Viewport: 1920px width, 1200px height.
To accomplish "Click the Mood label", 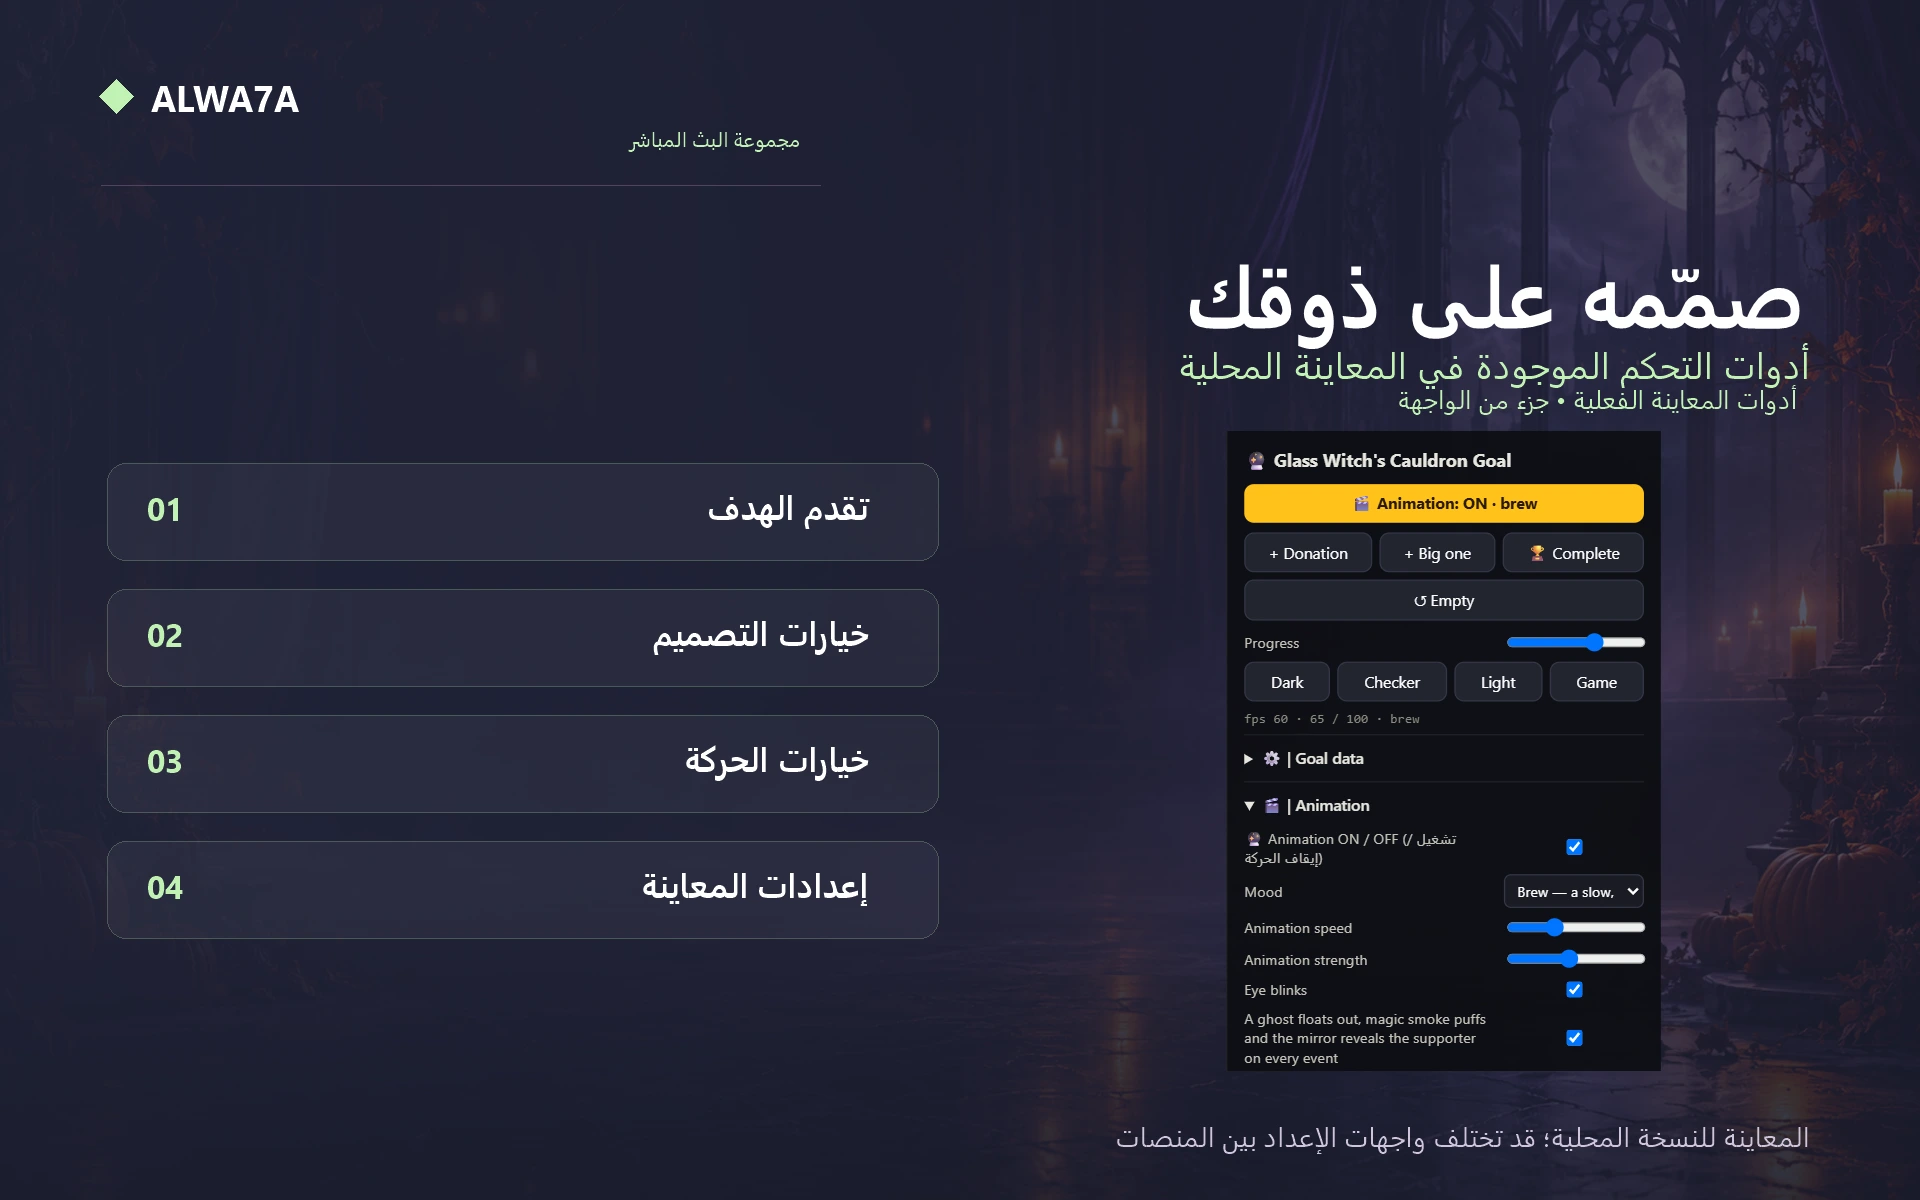I will pos(1263,892).
